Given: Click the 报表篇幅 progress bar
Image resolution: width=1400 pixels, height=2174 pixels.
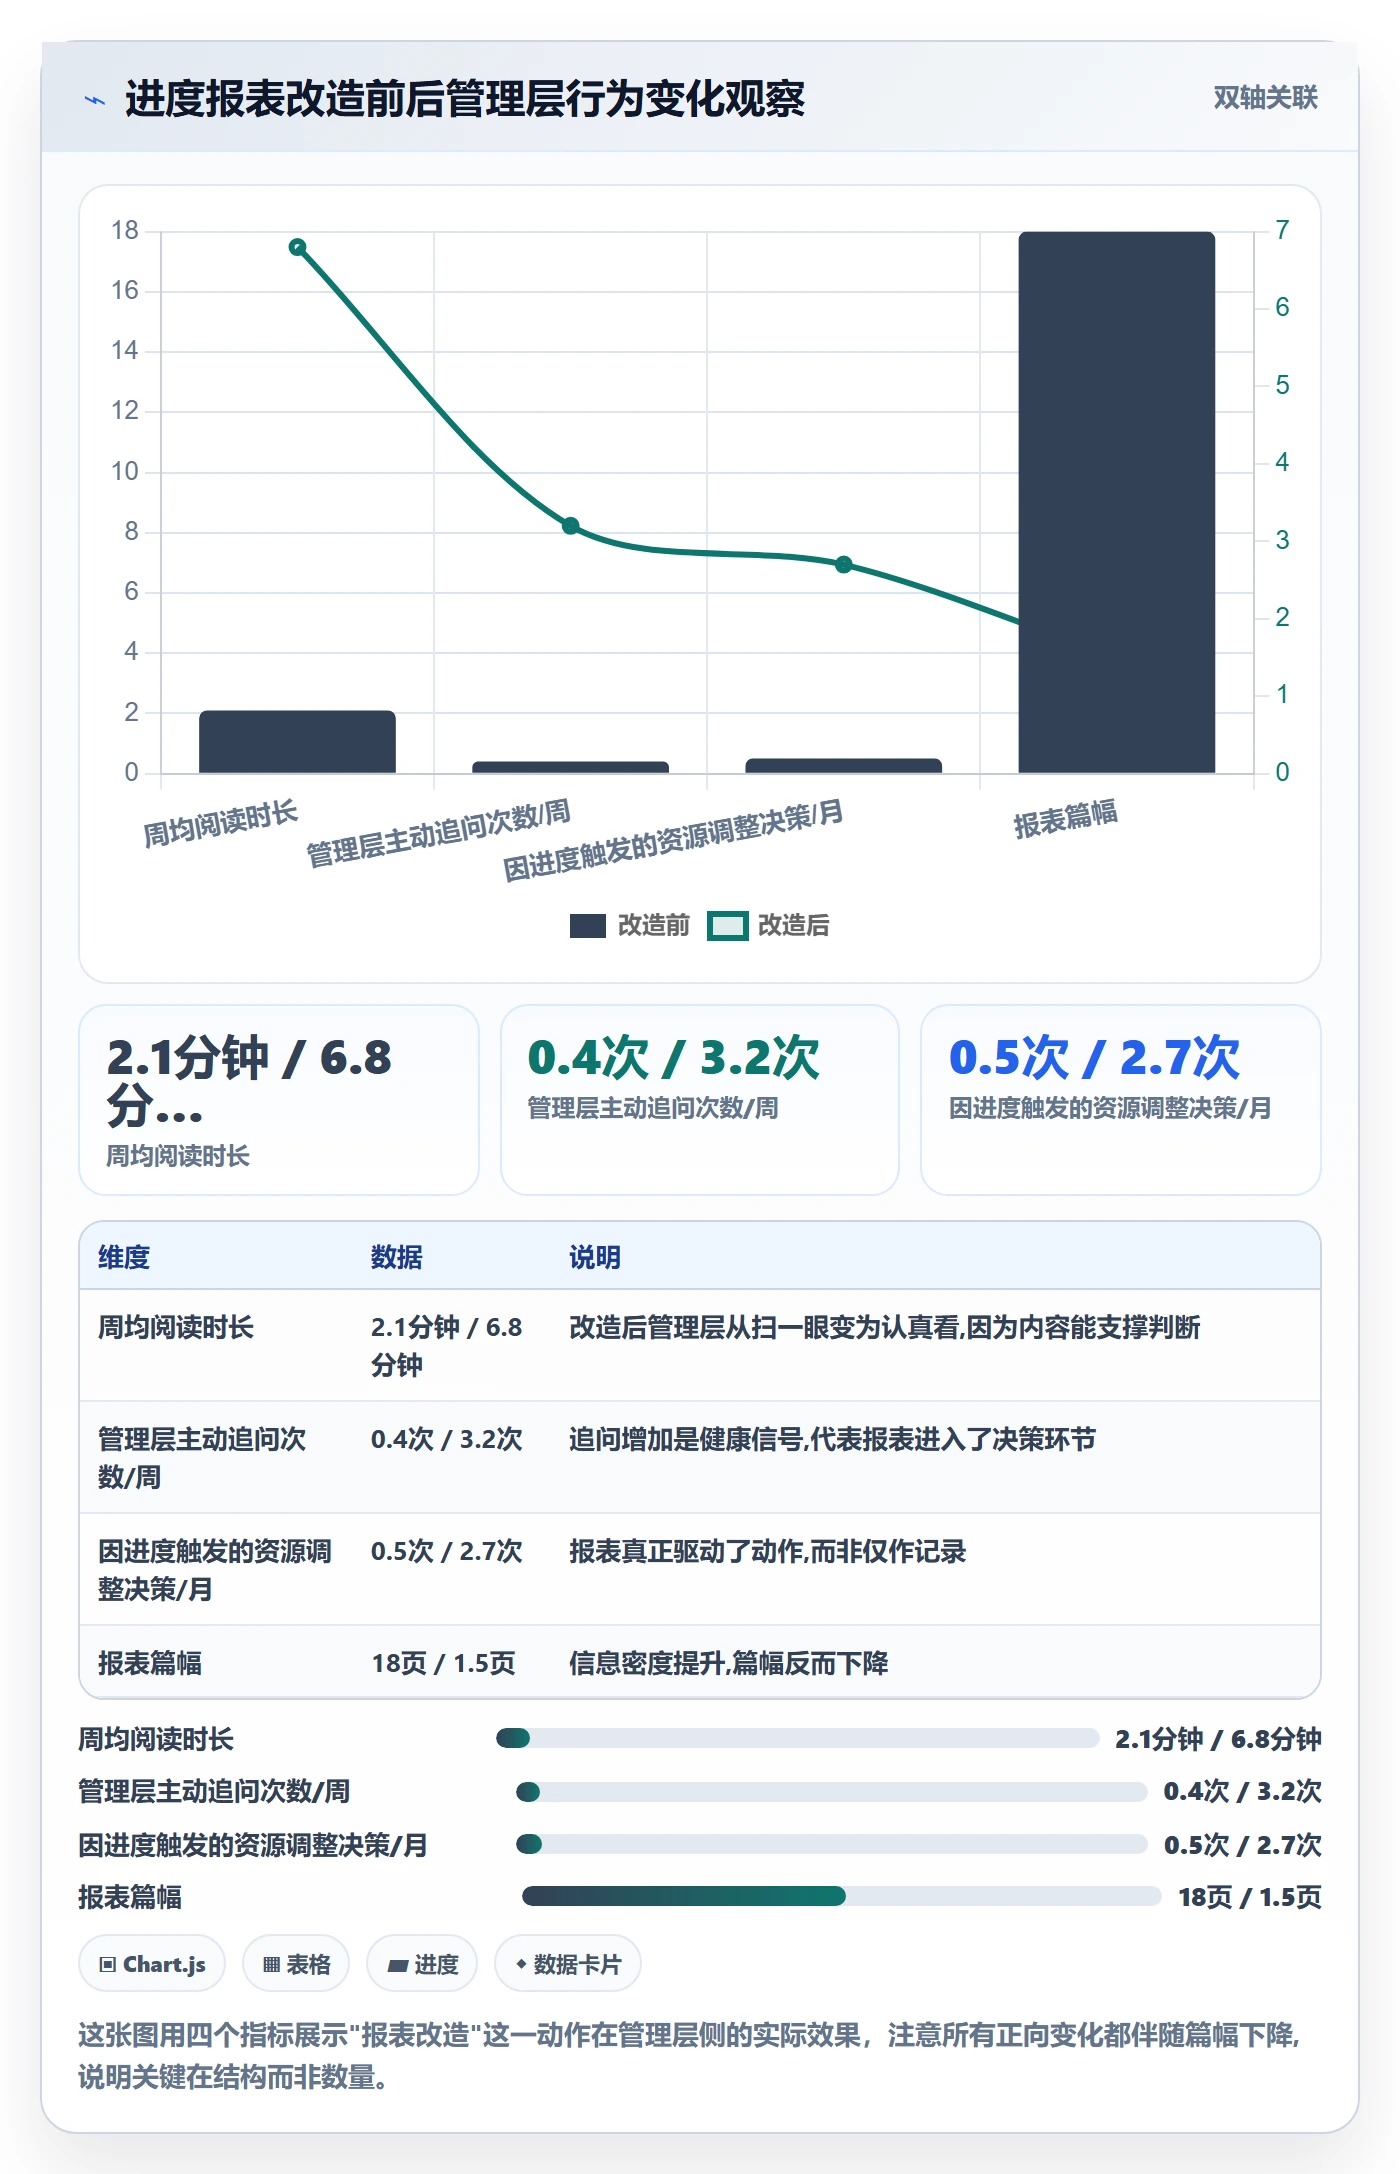Looking at the screenshot, I should click(841, 1896).
